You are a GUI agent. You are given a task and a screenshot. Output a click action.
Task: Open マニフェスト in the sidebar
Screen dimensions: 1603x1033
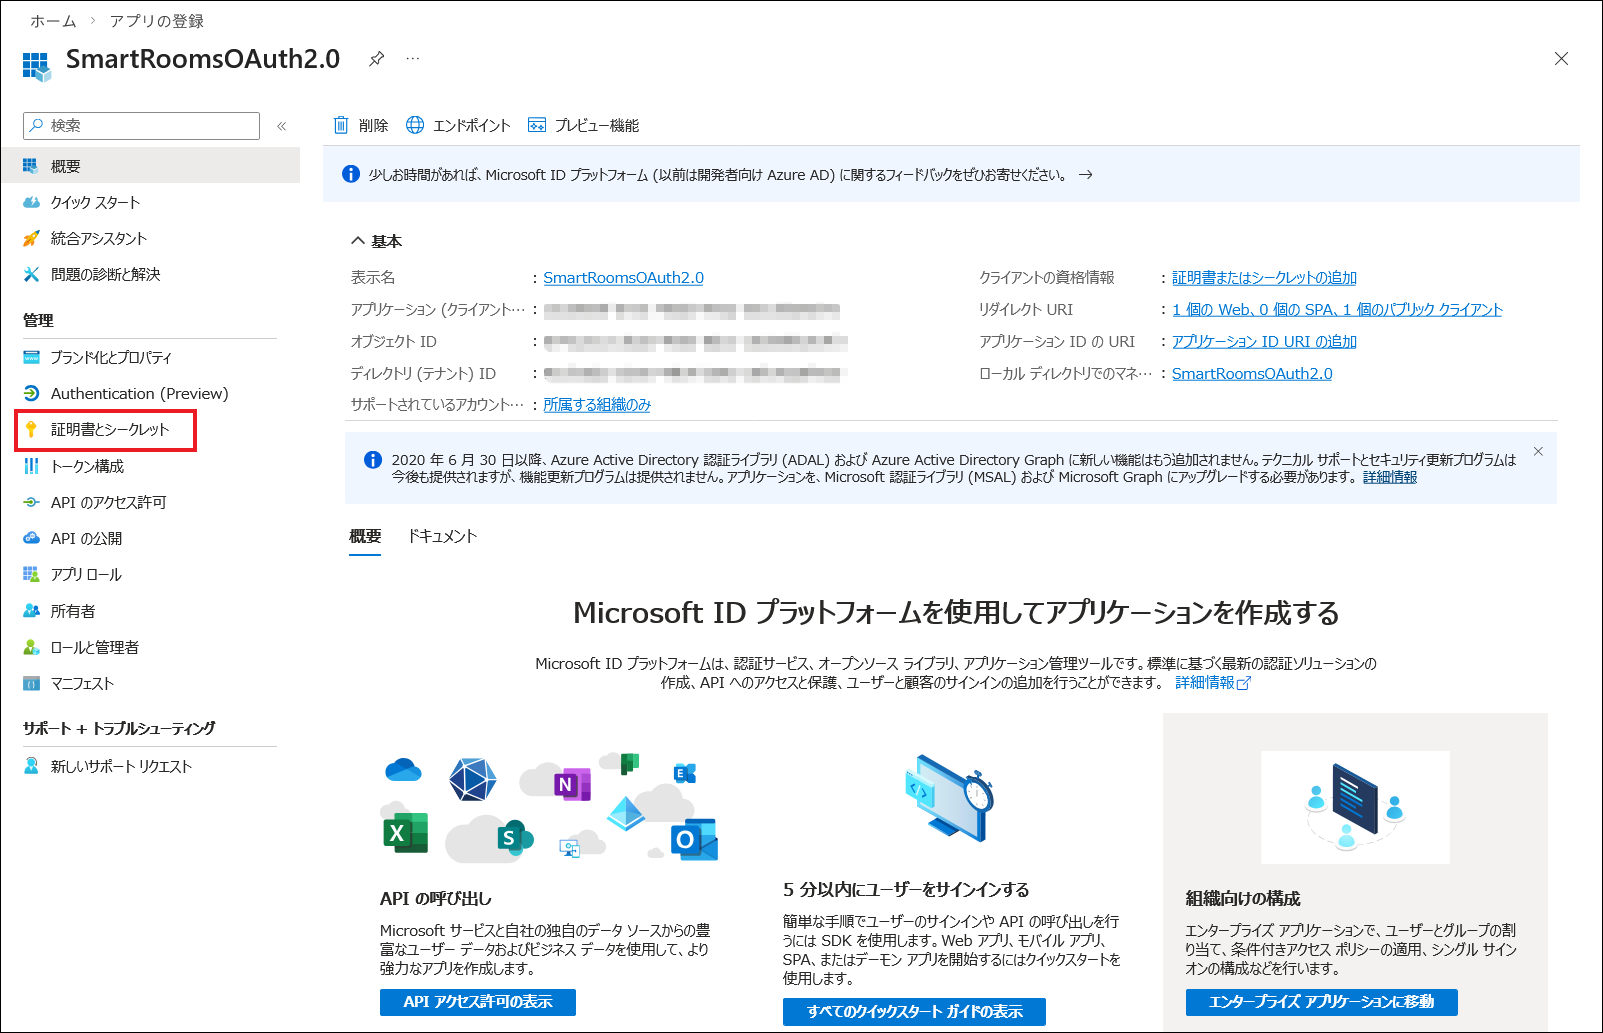(82, 683)
